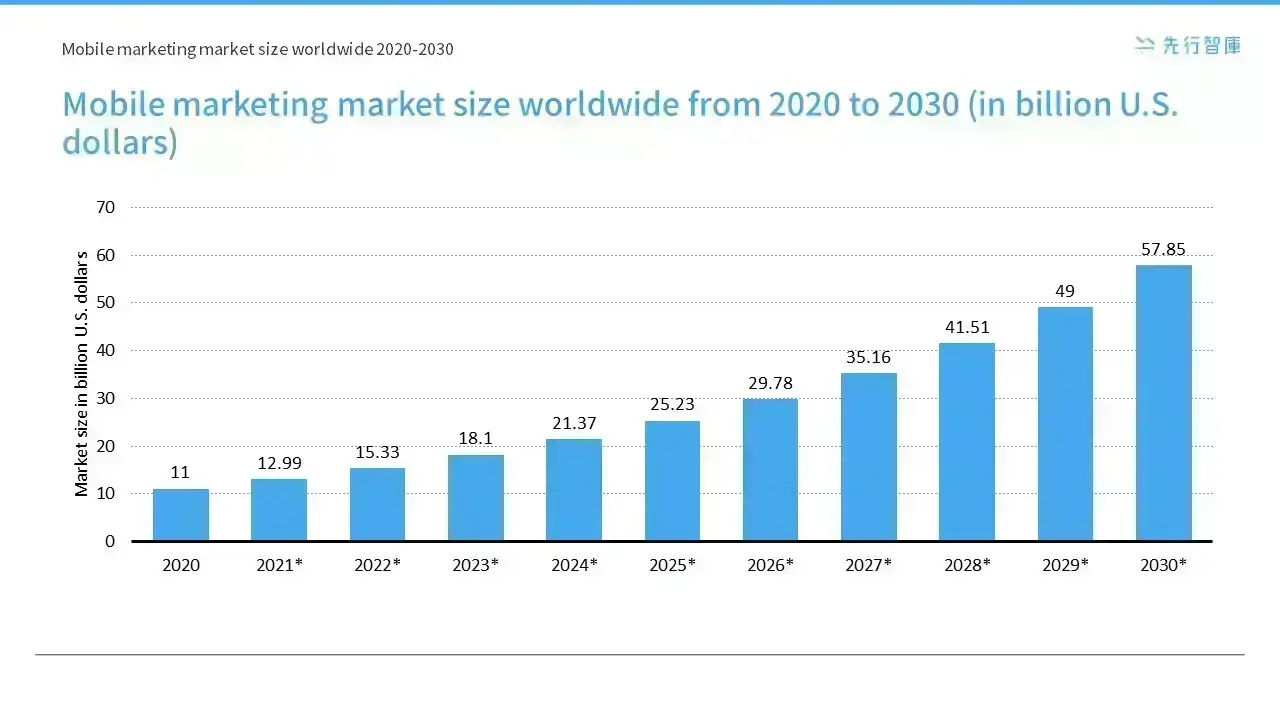Image resolution: width=1280 pixels, height=720 pixels.
Task: Select the 2025* bar
Action: click(672, 481)
